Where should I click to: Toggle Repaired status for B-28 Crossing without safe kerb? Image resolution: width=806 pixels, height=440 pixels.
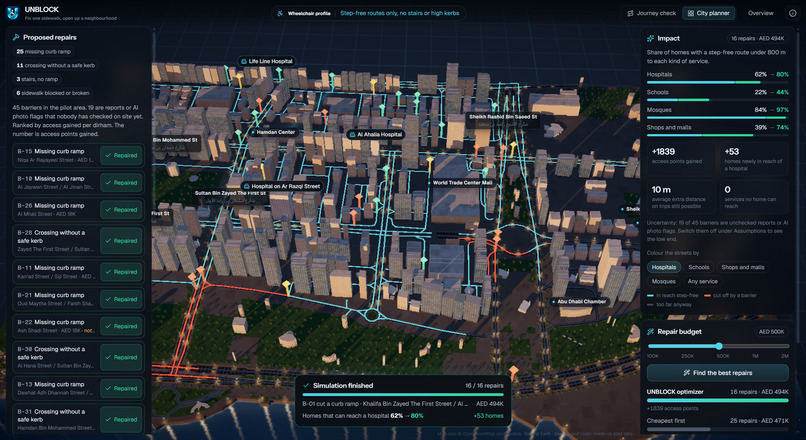[x=121, y=241]
